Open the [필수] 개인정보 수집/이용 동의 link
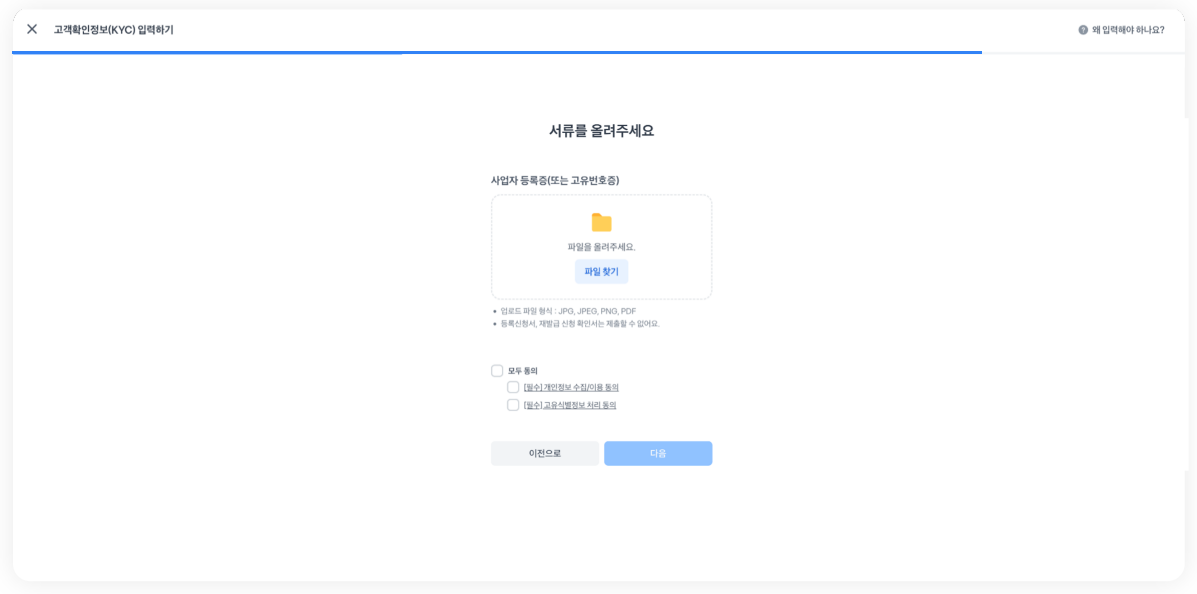1197x594 pixels. coord(571,388)
